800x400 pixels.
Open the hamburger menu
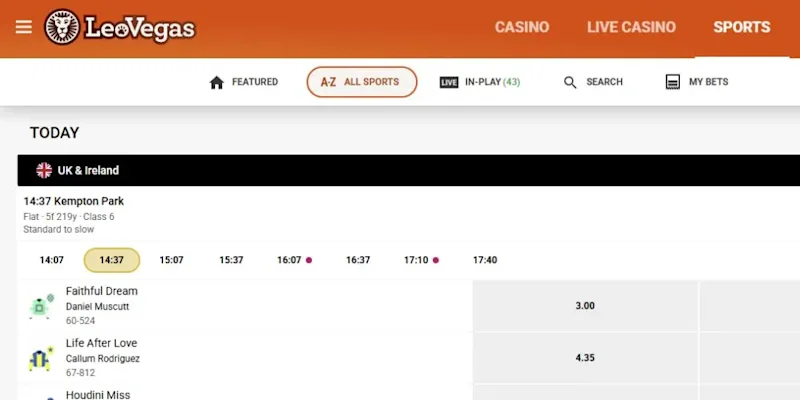[23, 27]
